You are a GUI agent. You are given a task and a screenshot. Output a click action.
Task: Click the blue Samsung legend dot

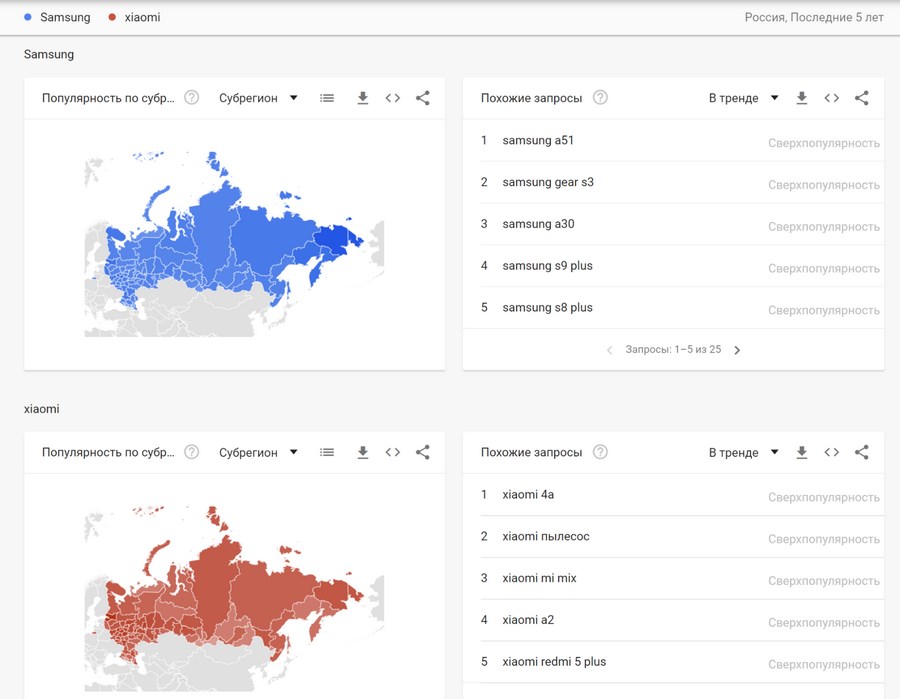28,17
